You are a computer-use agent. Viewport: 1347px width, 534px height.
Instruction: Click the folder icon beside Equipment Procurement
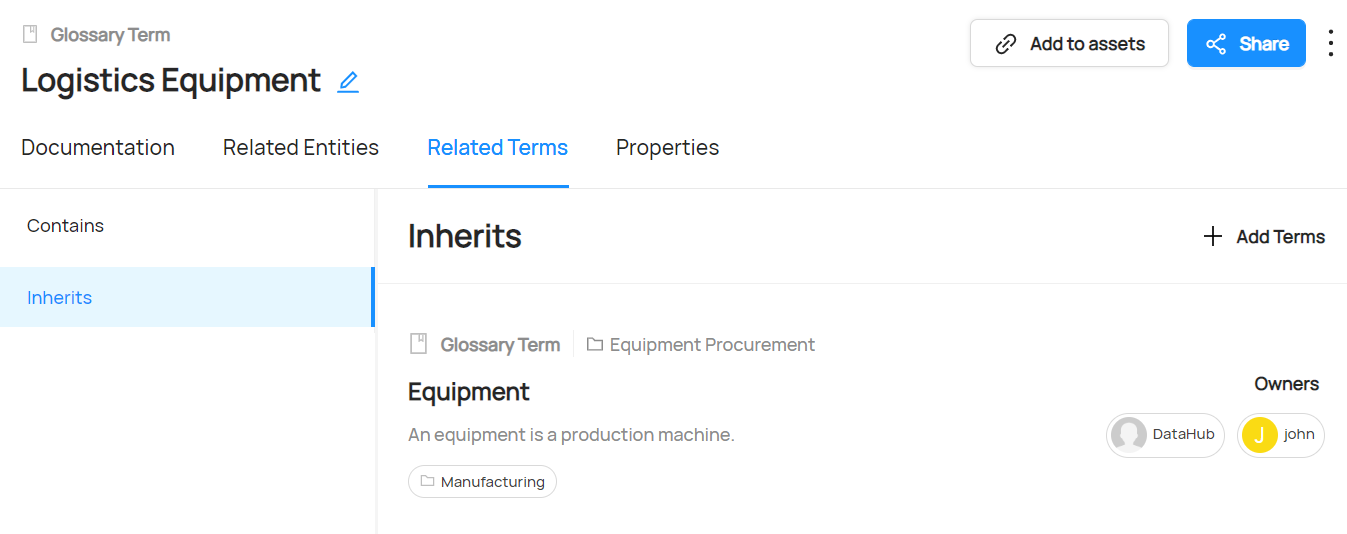coord(595,345)
